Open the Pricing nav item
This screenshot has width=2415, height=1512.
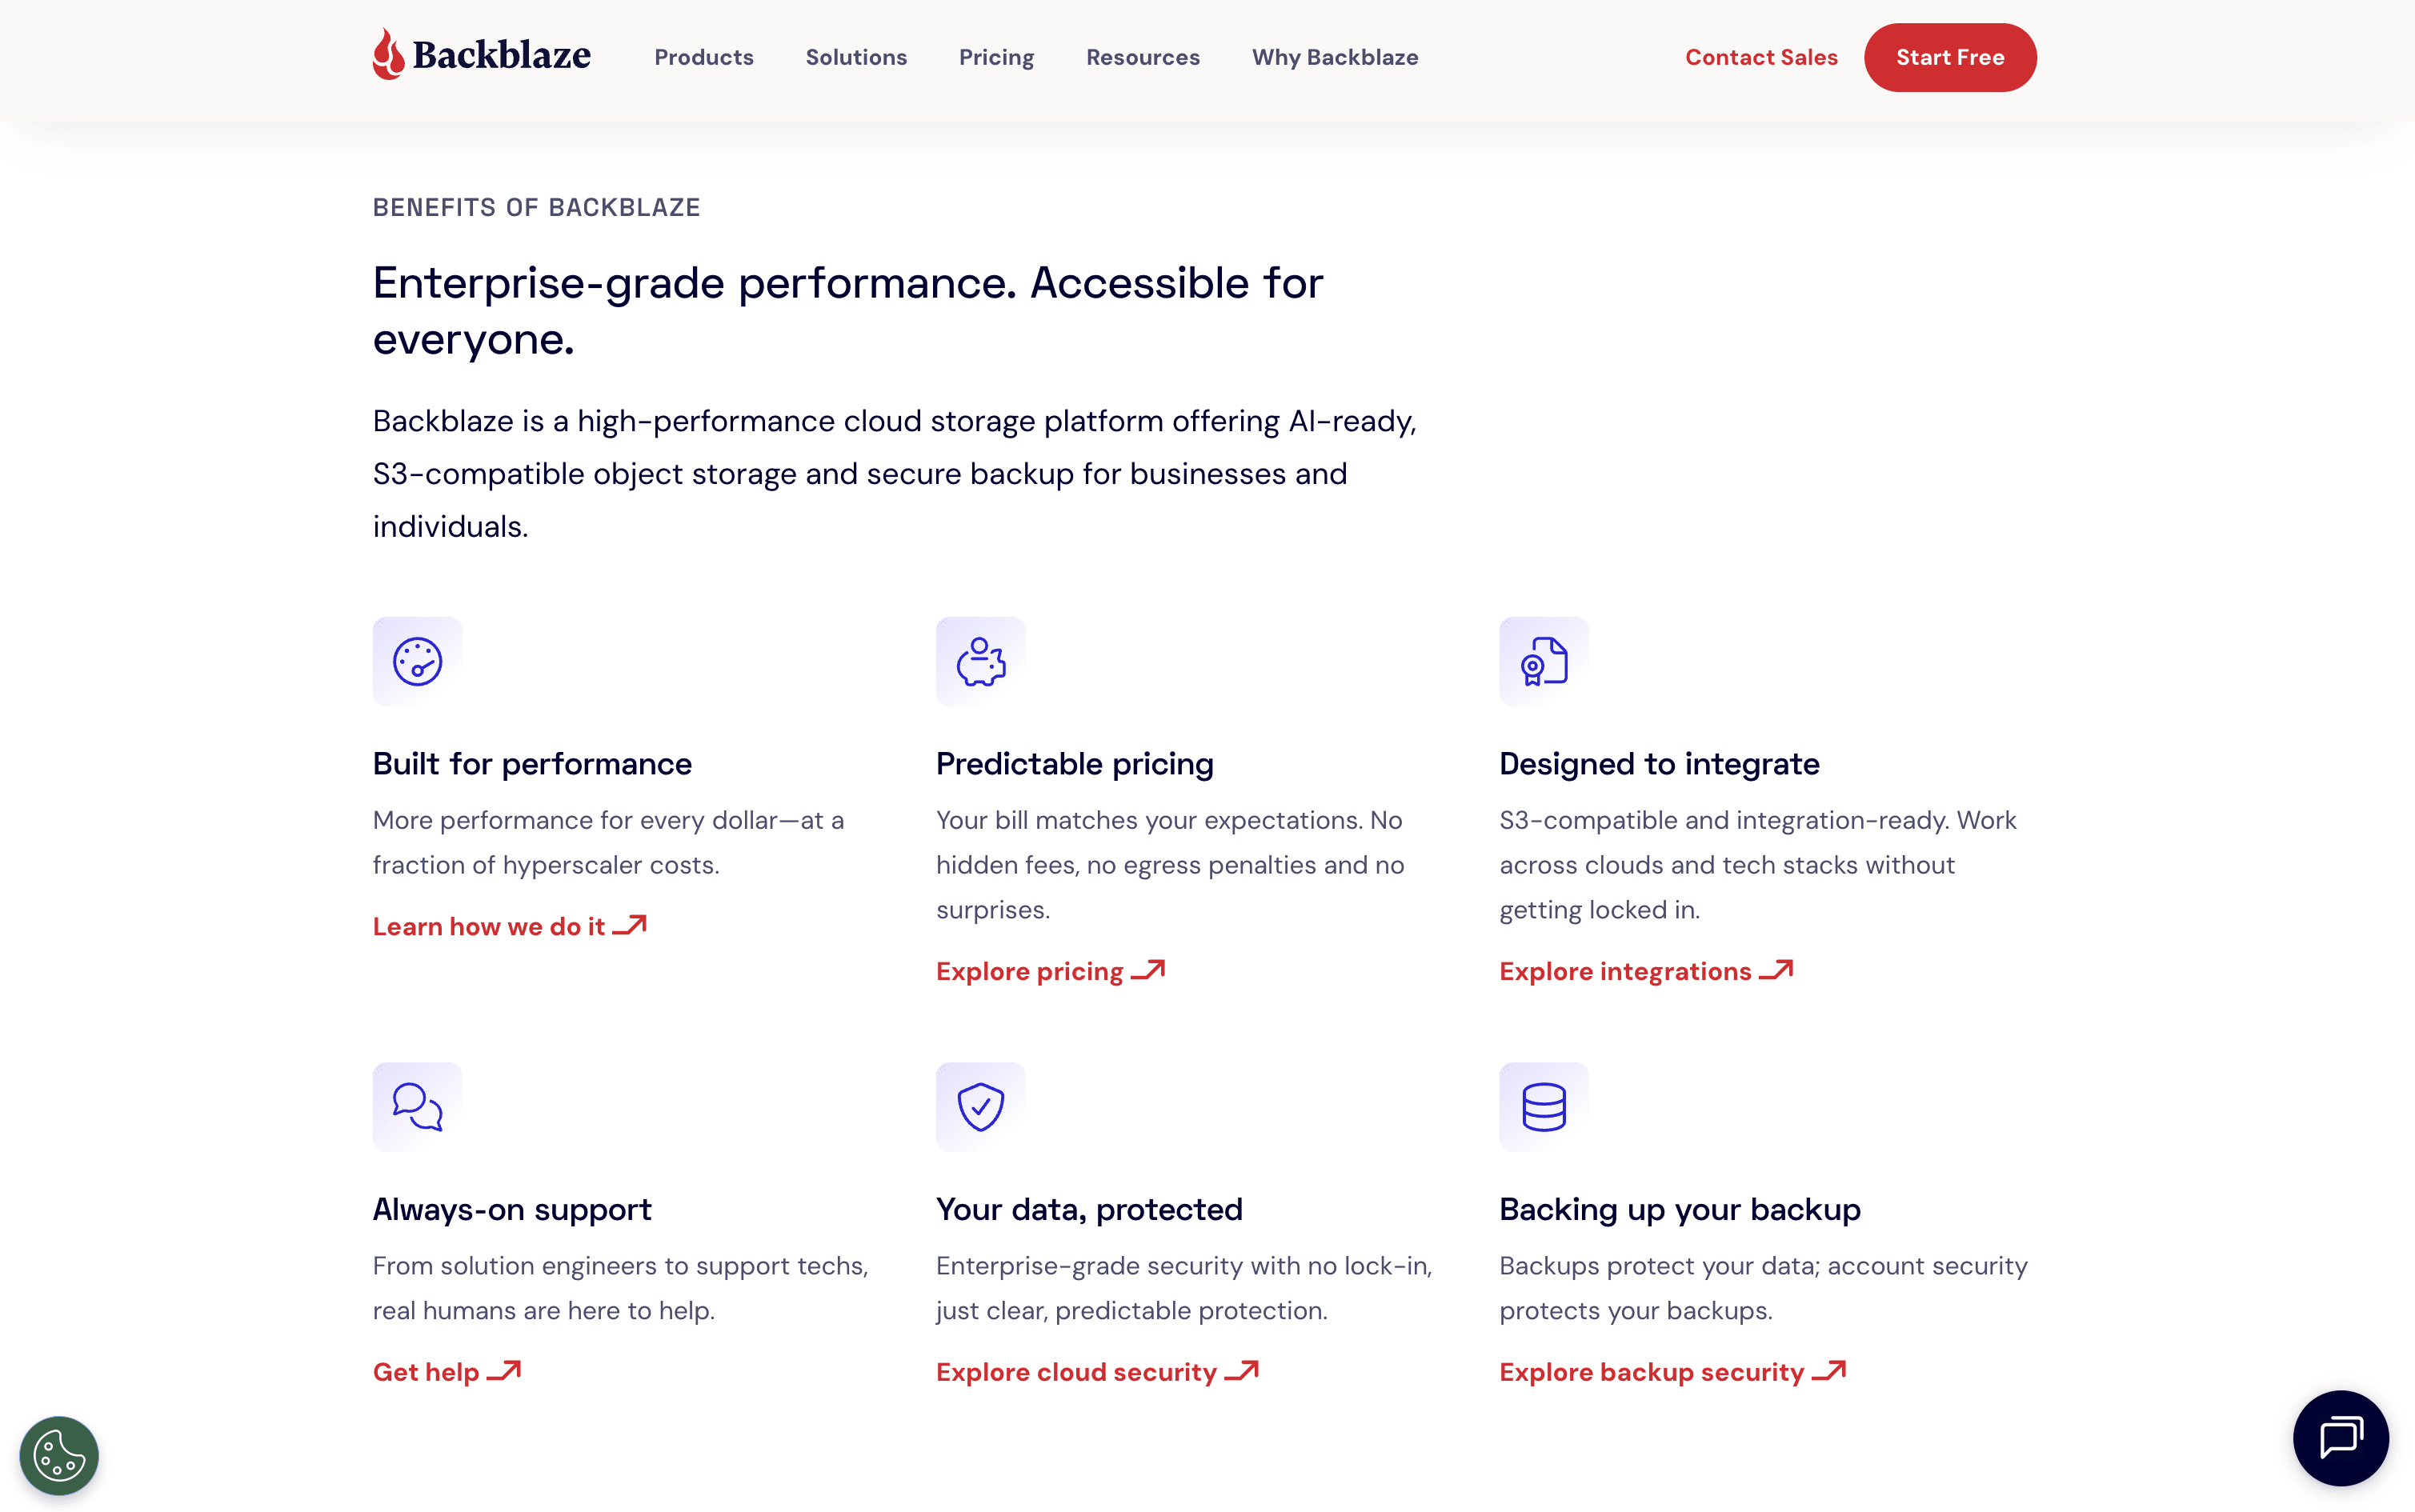coord(996,57)
